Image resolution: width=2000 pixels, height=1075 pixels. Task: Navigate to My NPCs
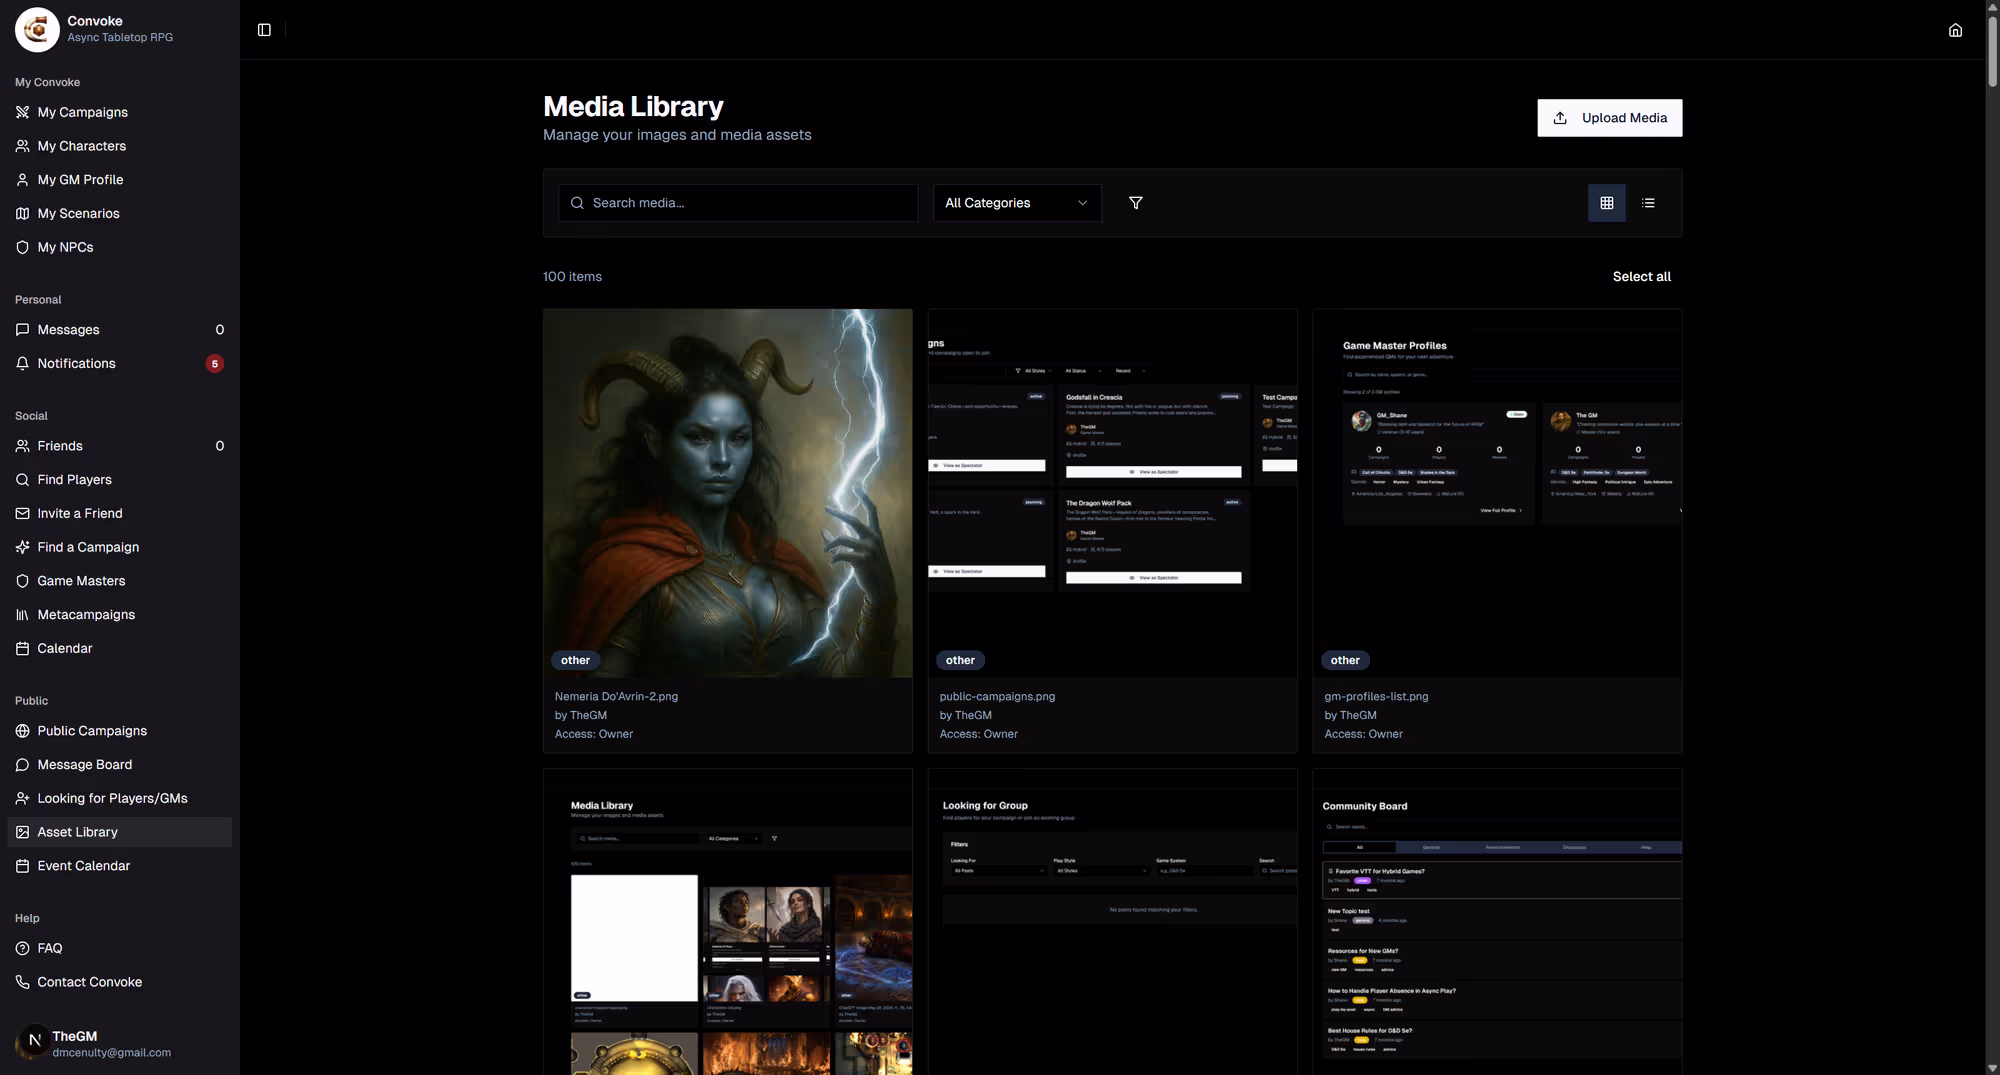coord(65,248)
